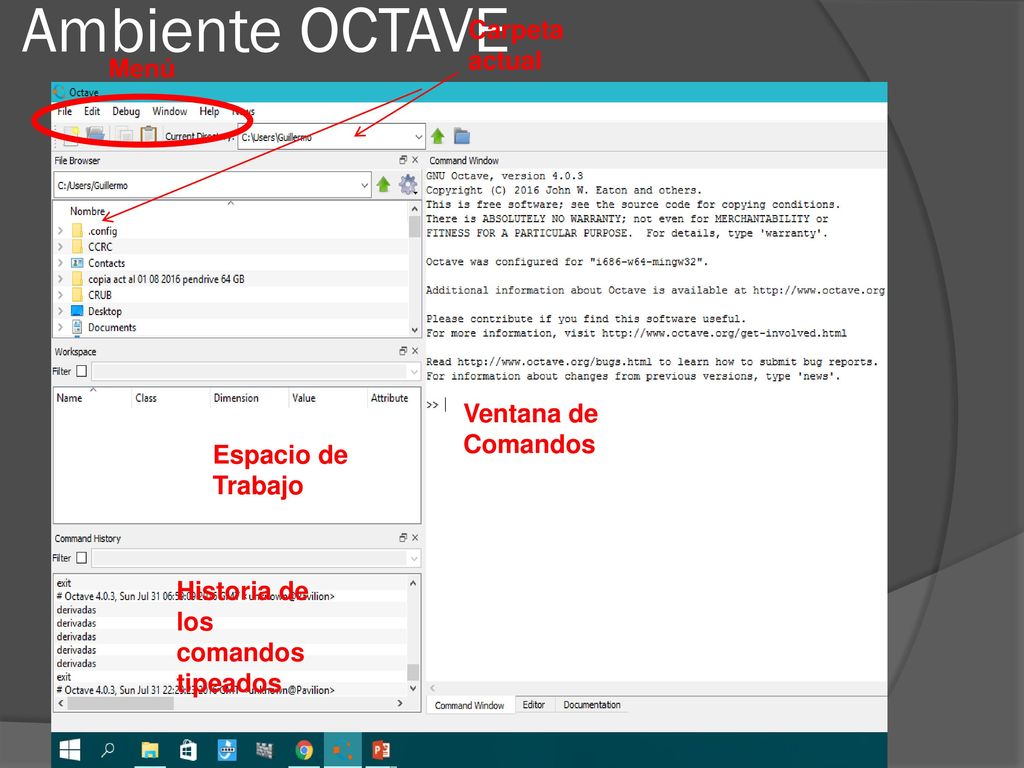Expand the CCRC folder

60,247
